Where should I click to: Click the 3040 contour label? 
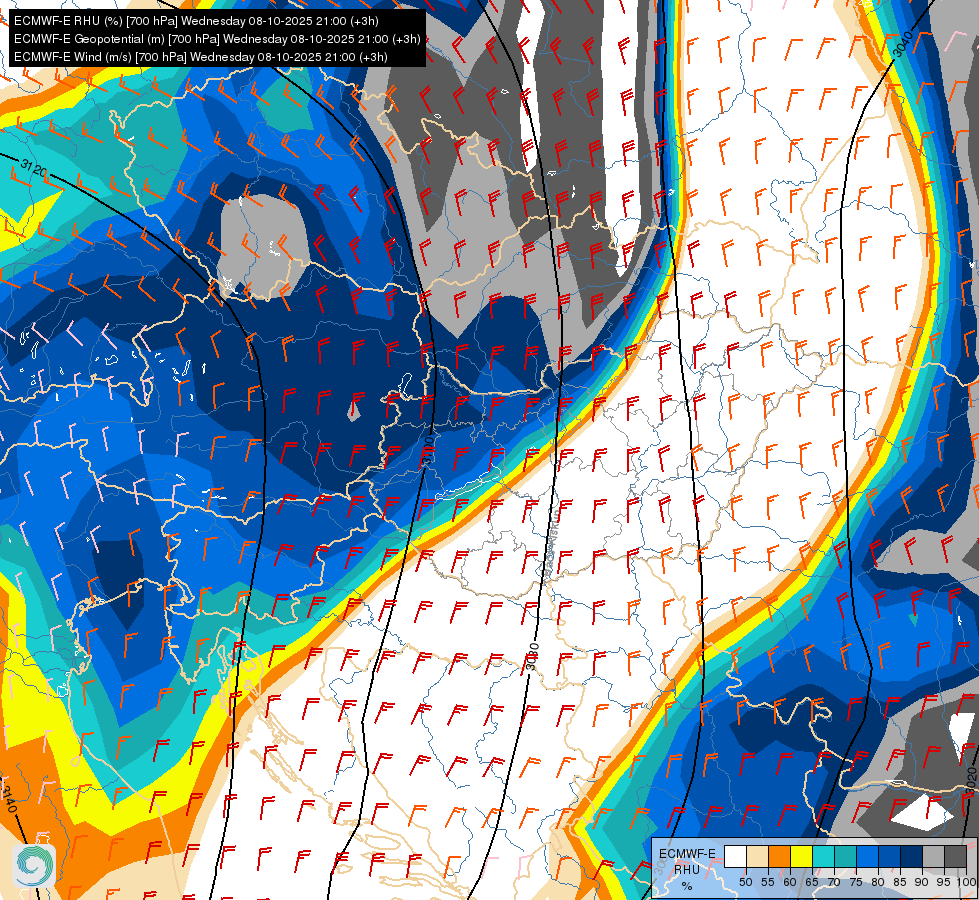click(903, 44)
